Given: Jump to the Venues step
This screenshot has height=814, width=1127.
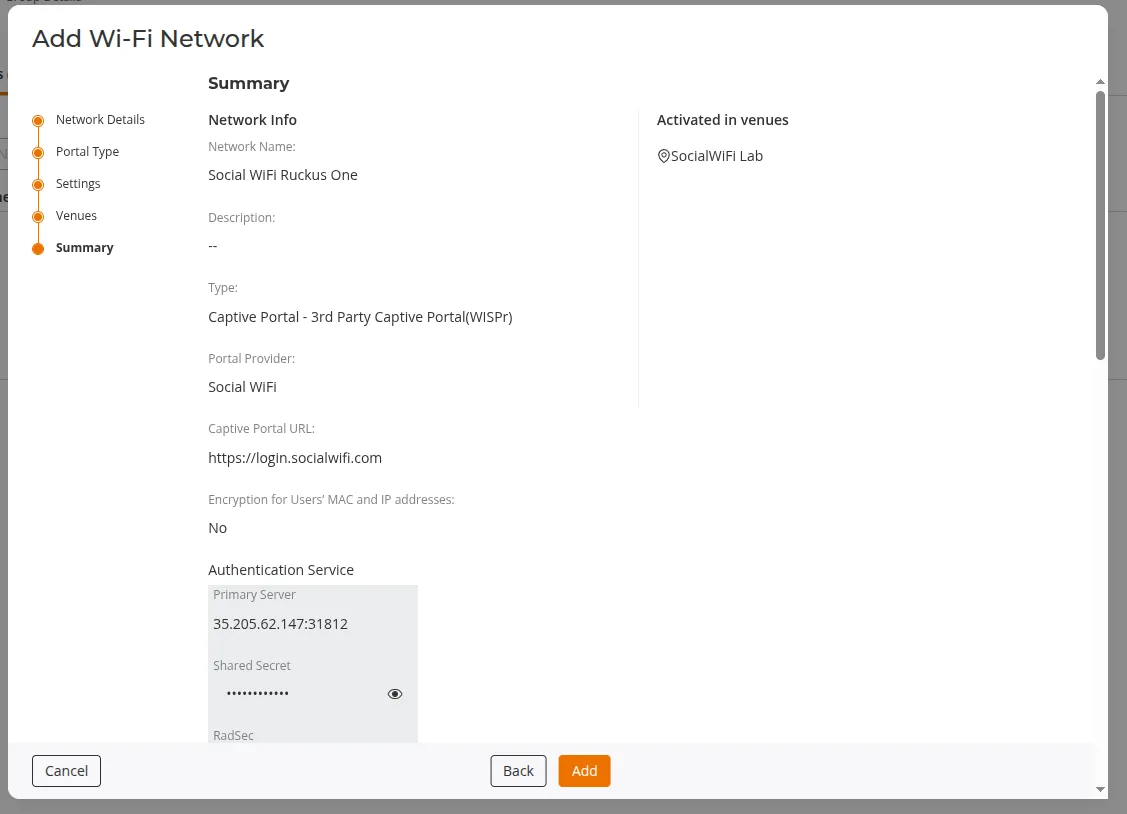Looking at the screenshot, I should [x=75, y=216].
